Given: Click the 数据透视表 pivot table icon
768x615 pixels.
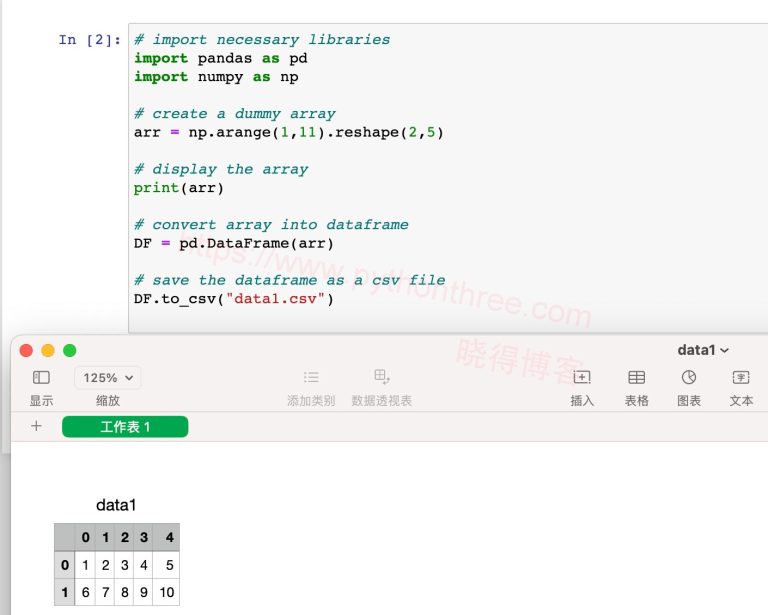Looking at the screenshot, I should [381, 377].
